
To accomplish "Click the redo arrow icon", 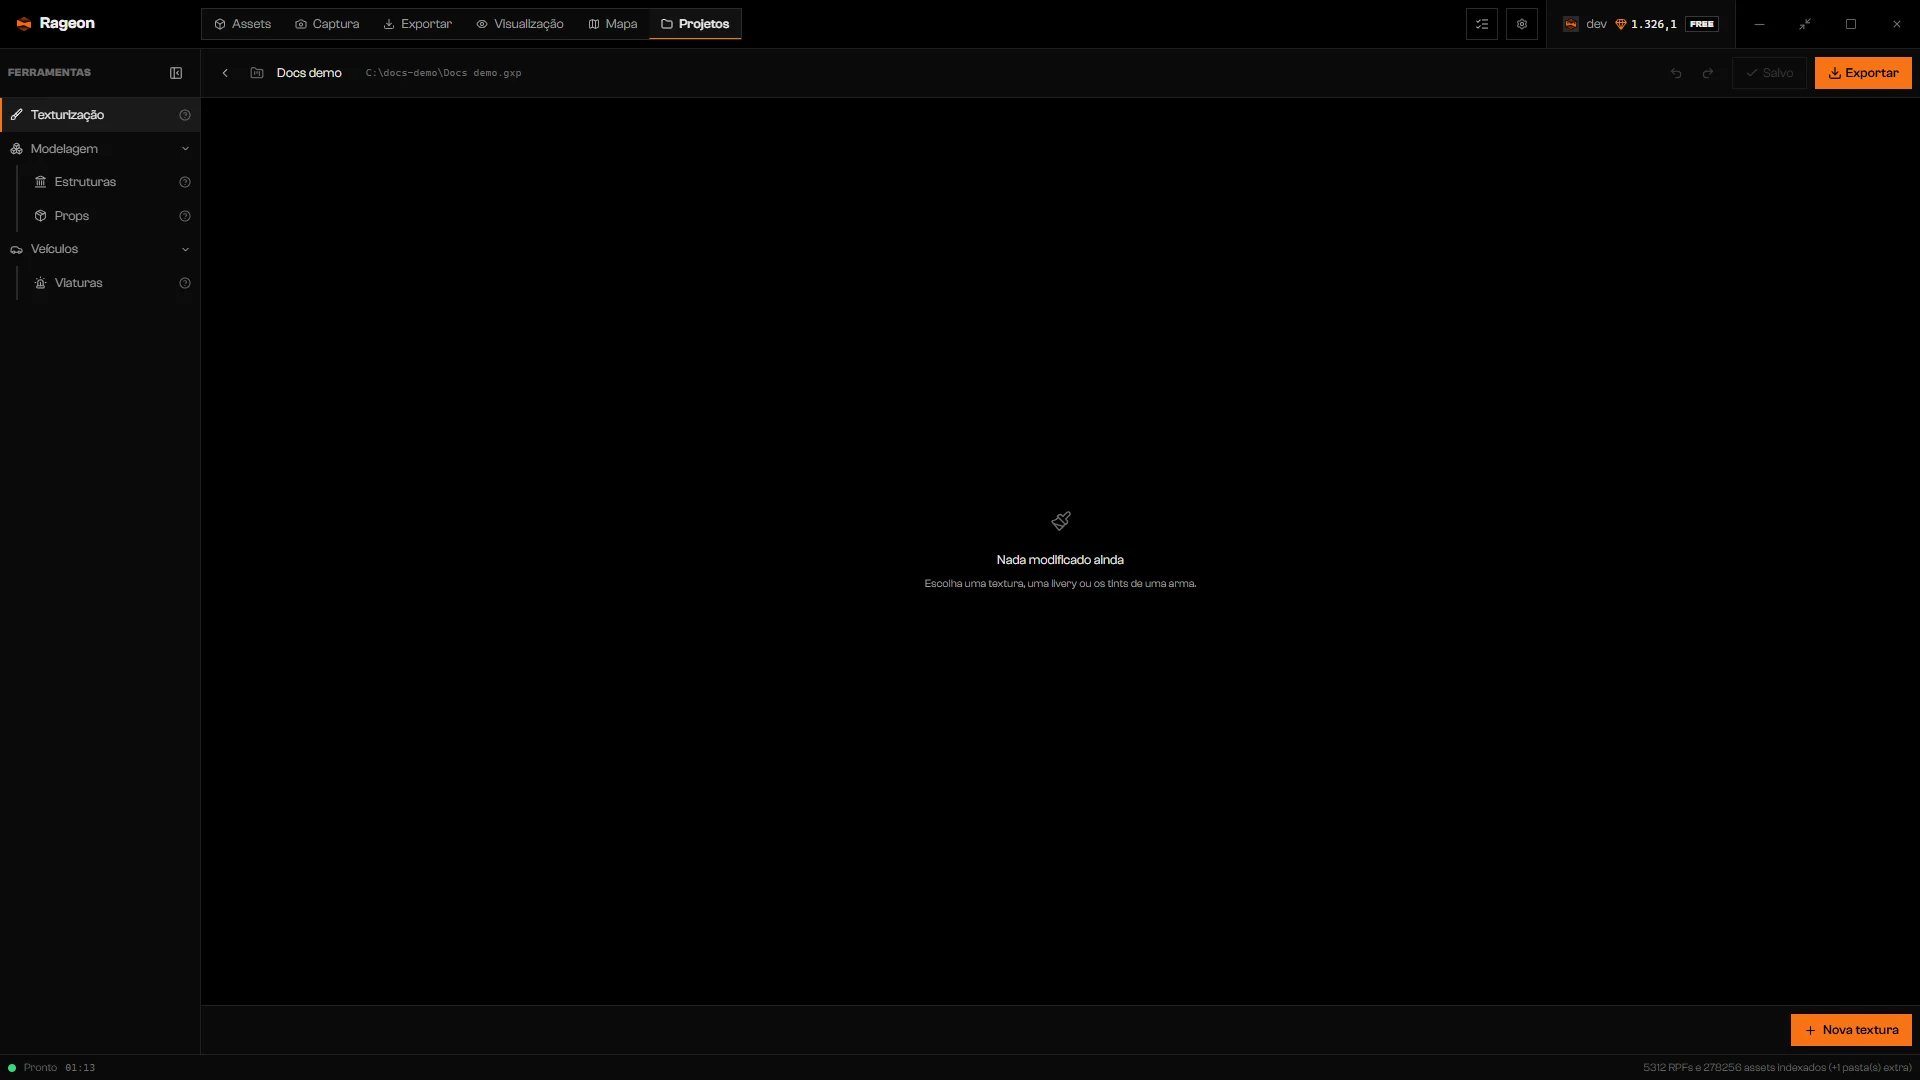I will click(1708, 73).
